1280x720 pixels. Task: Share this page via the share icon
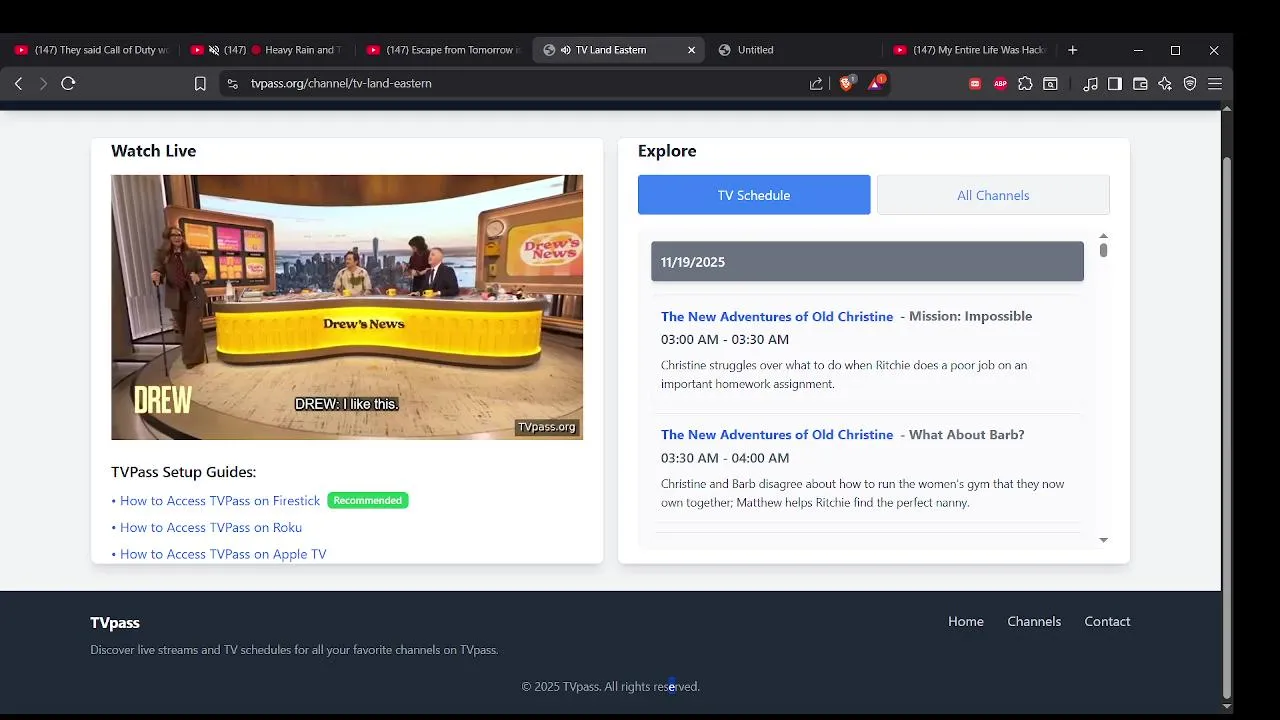816,84
